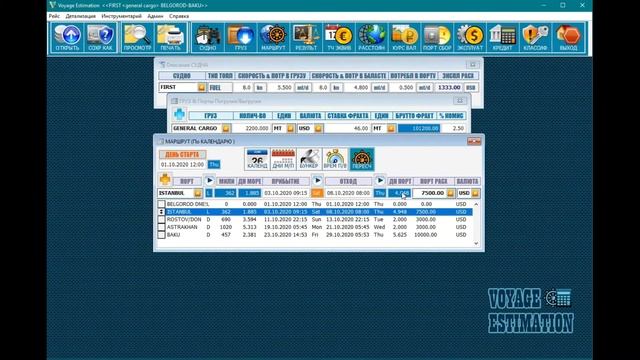Open voyage file with ОТКРЫТЬ icon

67,38
